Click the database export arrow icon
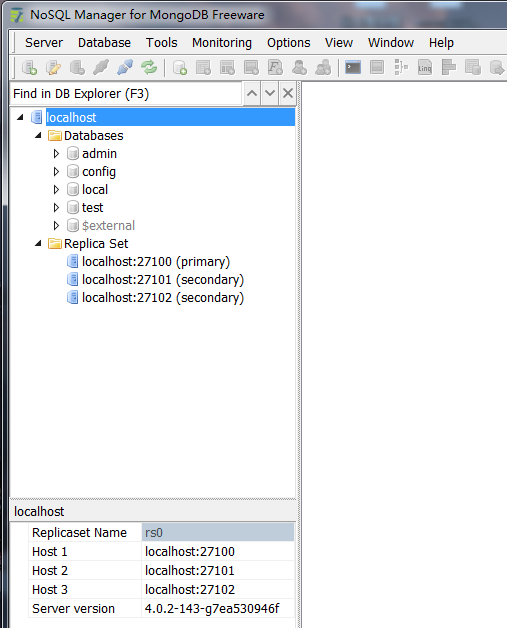 pos(497,67)
